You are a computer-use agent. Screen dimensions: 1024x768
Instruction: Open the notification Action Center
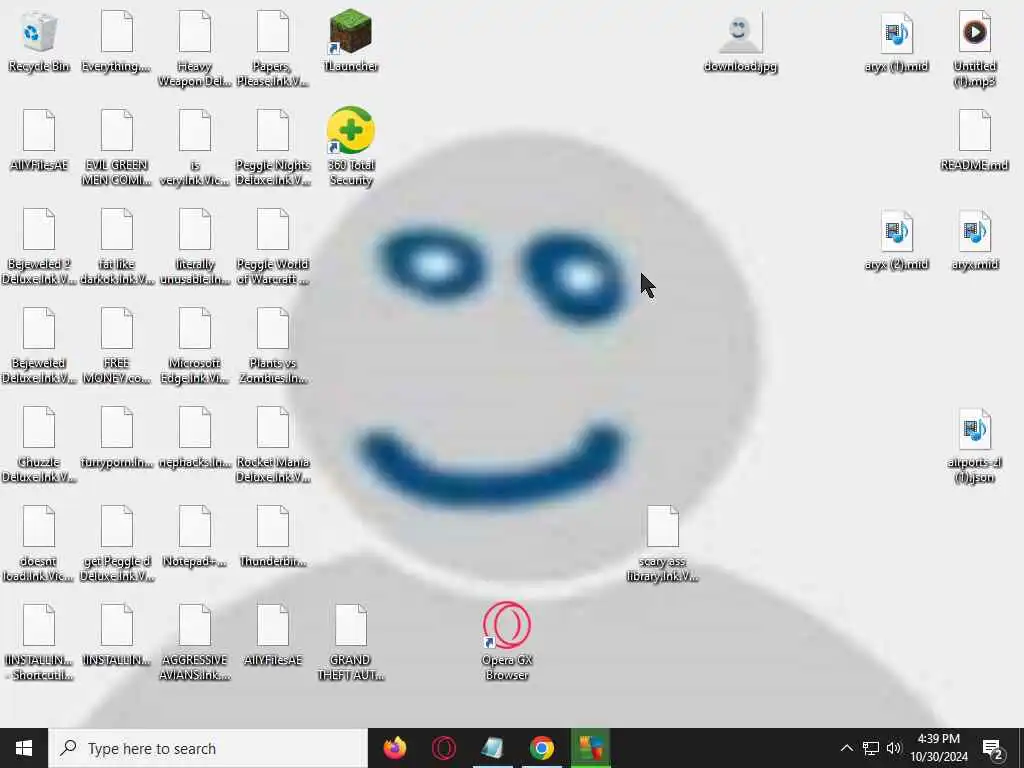point(993,749)
